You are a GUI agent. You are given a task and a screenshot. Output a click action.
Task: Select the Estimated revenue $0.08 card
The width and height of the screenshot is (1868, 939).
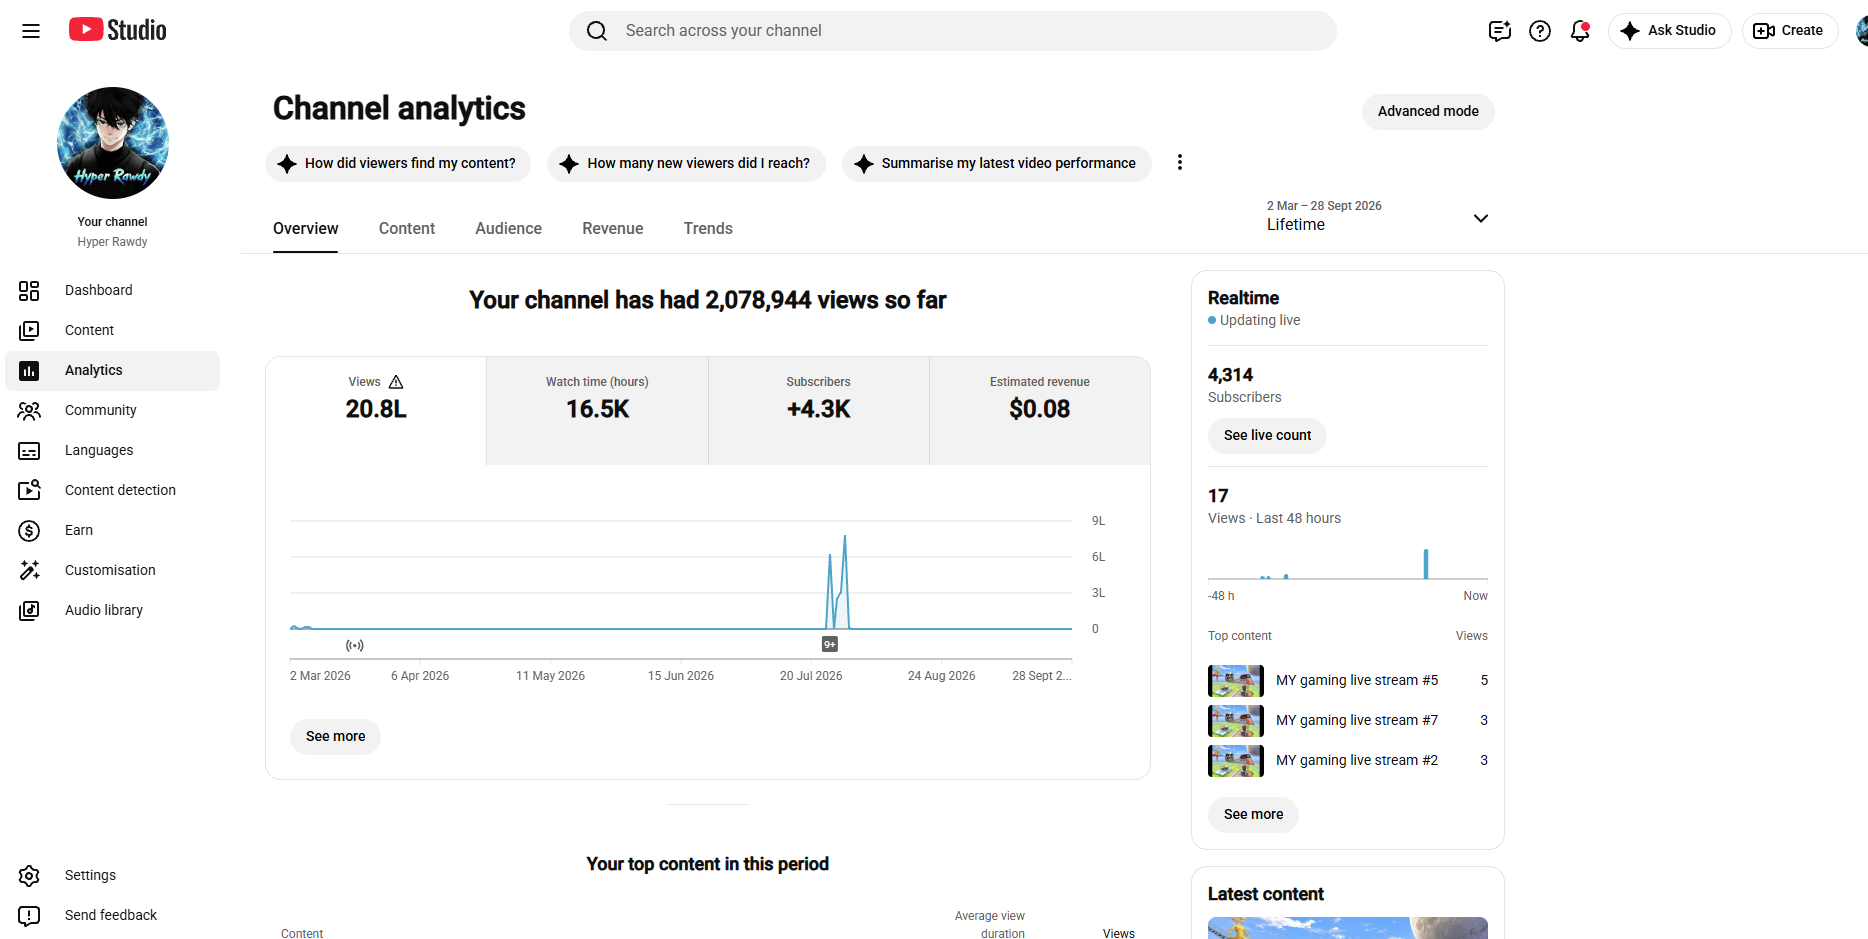pyautogui.click(x=1040, y=410)
